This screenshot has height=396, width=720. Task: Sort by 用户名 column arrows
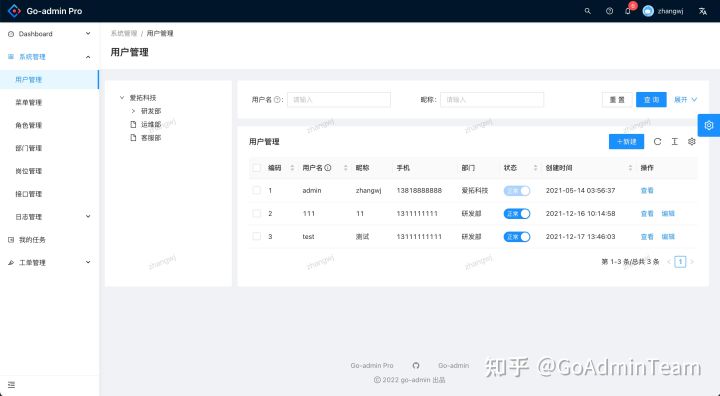(345, 168)
